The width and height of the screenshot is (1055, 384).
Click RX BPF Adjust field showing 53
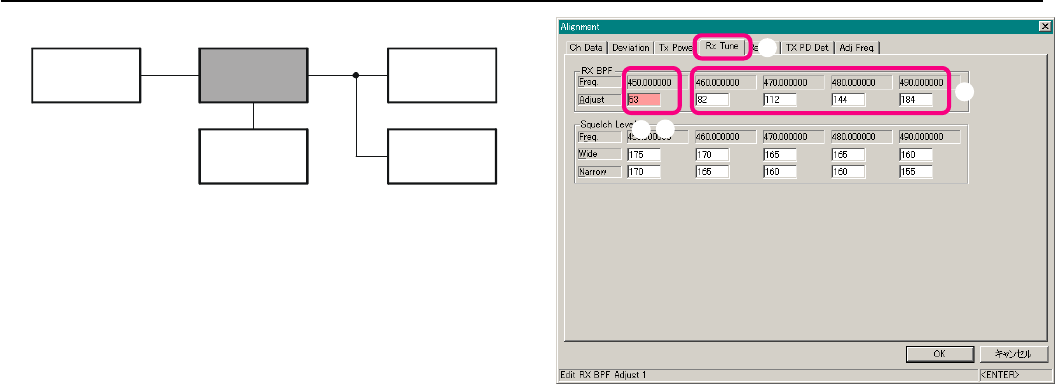(643, 100)
